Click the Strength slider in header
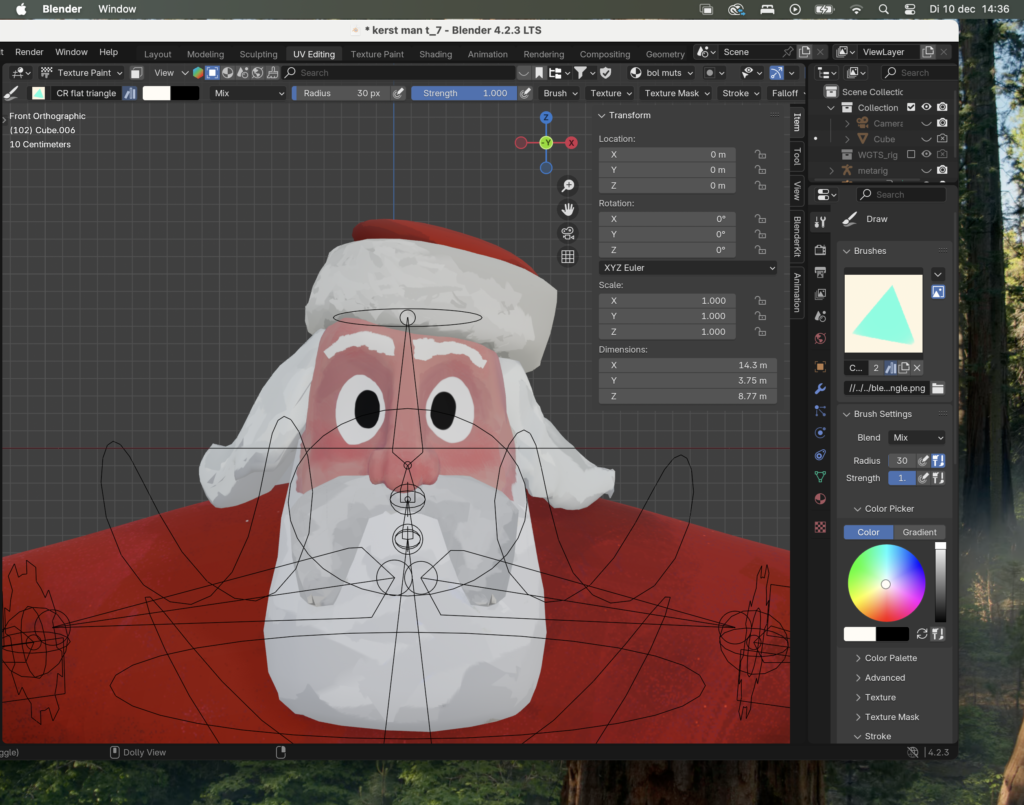Image resolution: width=1024 pixels, height=805 pixels. tap(464, 93)
